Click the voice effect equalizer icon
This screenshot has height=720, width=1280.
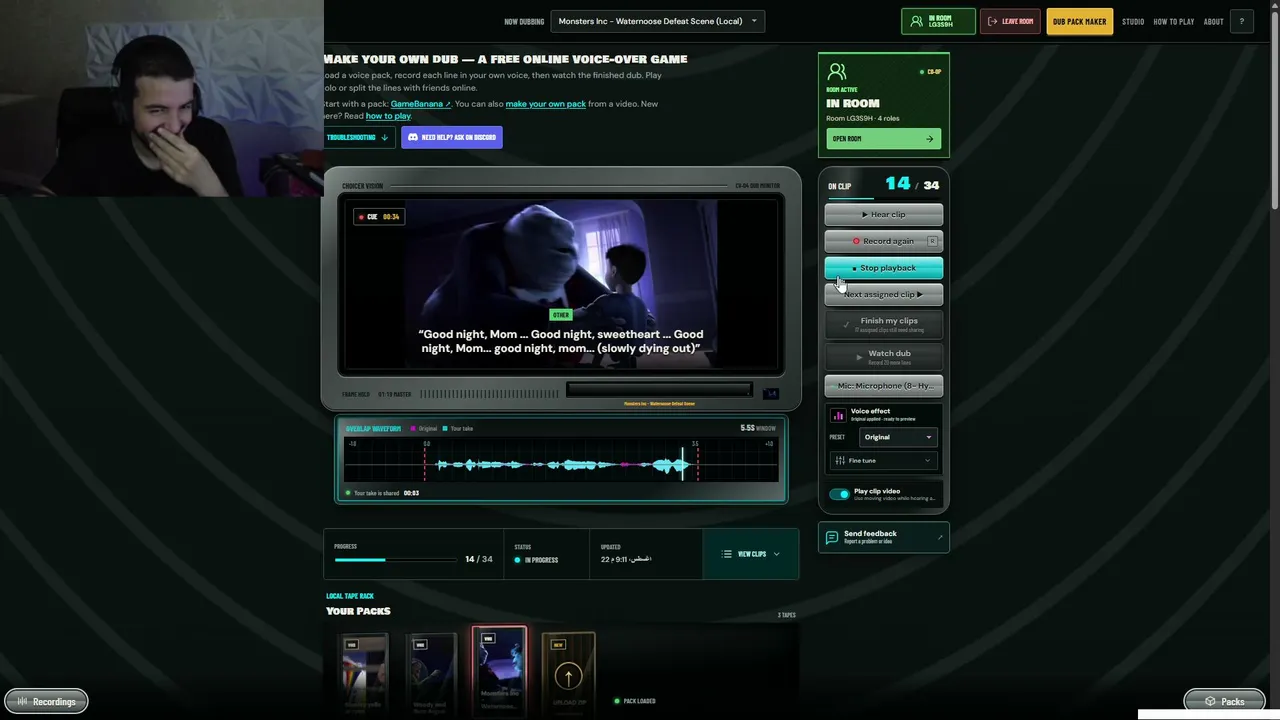(838, 415)
